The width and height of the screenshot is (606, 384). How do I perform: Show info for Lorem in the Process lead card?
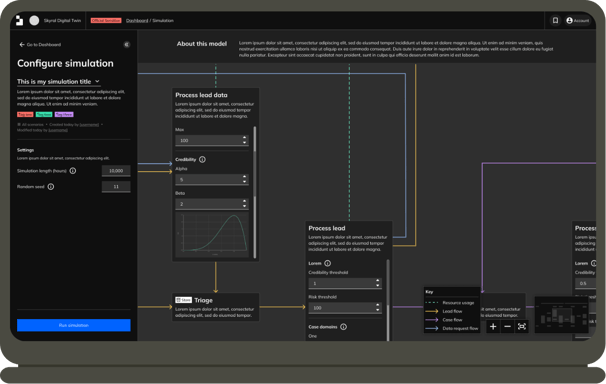[327, 263]
